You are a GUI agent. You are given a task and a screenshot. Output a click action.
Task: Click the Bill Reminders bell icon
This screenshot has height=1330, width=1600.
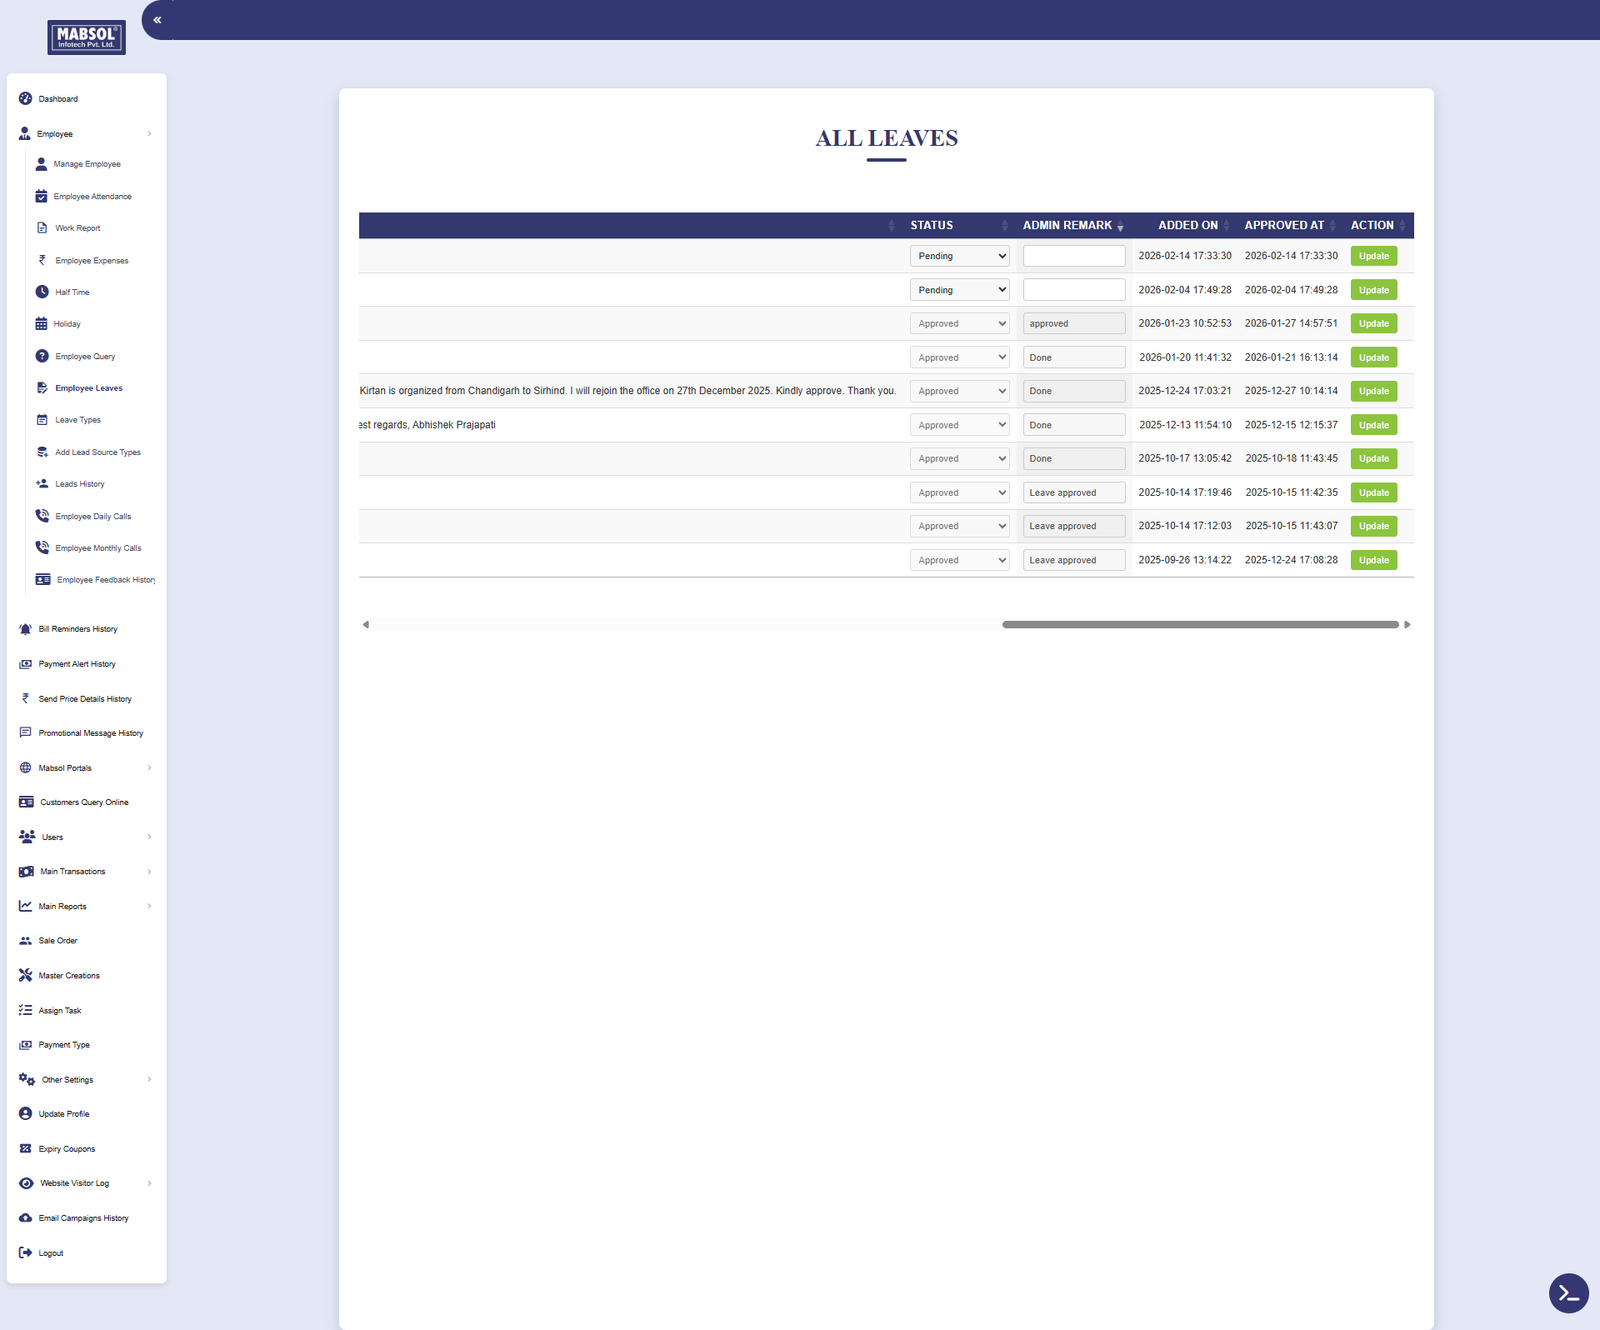(26, 629)
